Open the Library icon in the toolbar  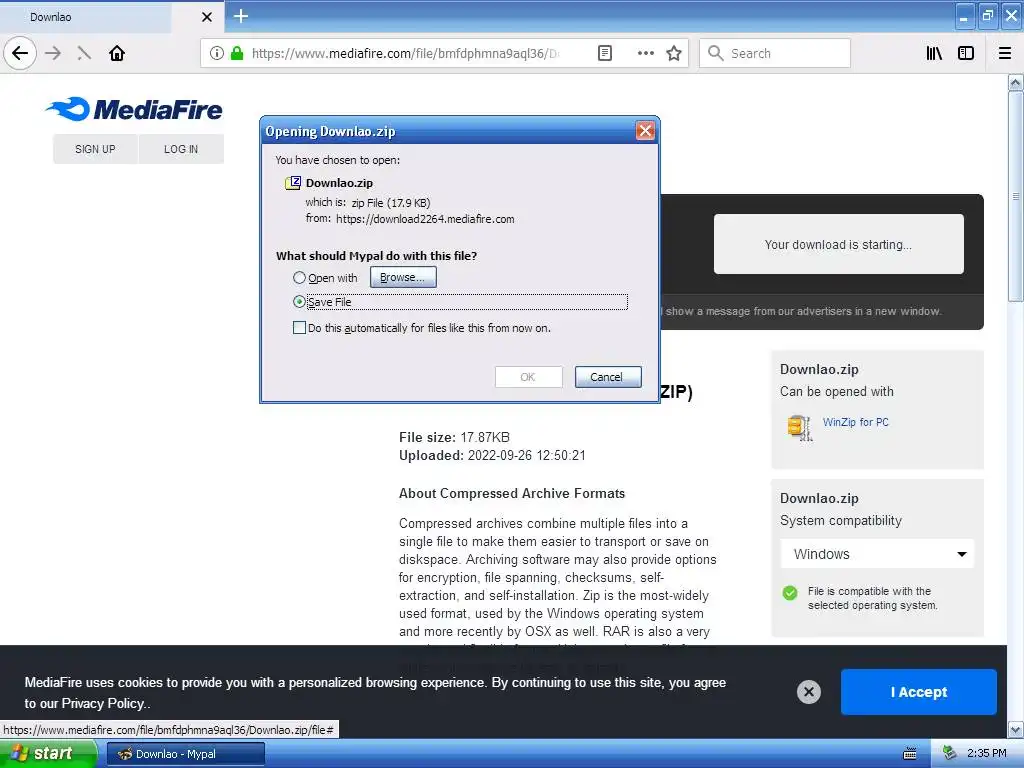tap(934, 53)
